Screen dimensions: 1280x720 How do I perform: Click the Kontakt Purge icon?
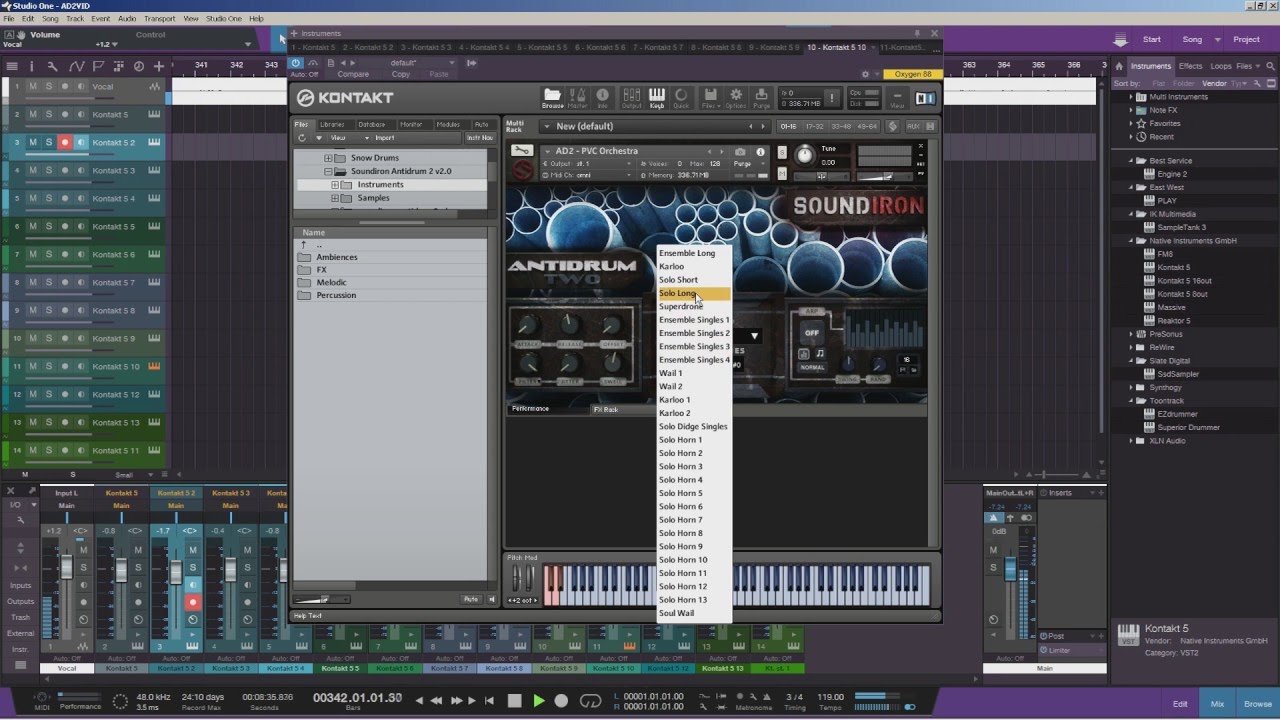coord(761,97)
